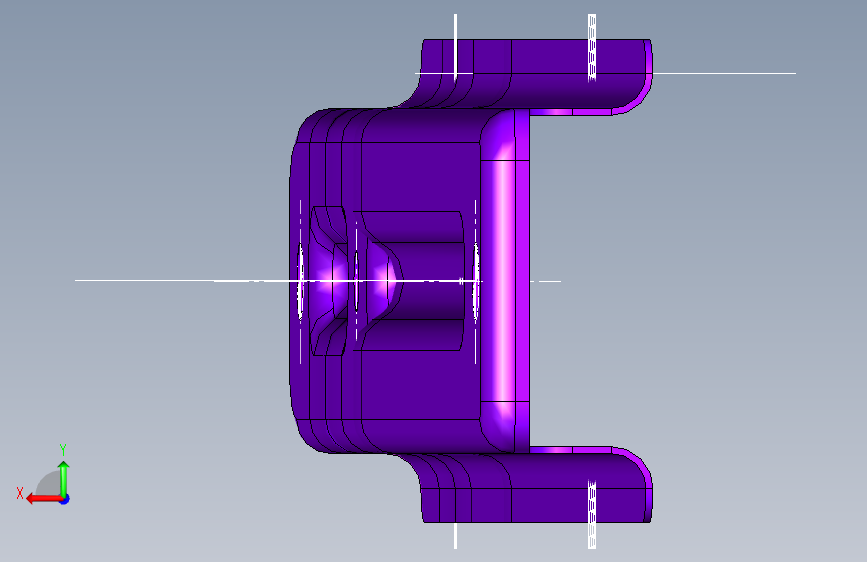Click the green Y axis arrow
This screenshot has height=562, width=867.
[x=64, y=479]
